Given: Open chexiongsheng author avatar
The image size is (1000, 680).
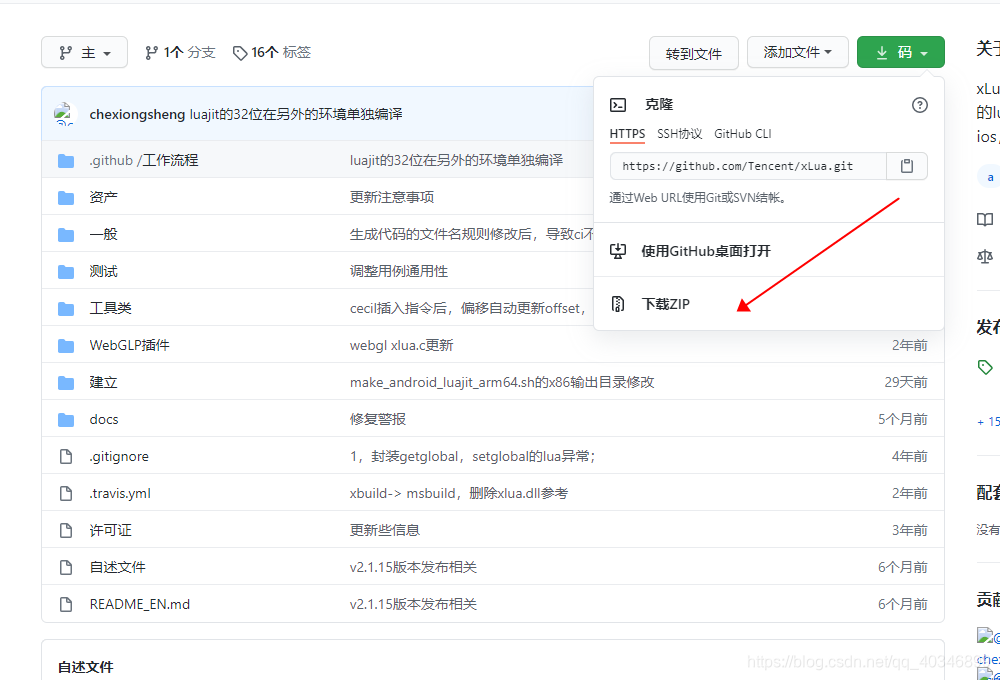Looking at the screenshot, I should click(x=66, y=114).
